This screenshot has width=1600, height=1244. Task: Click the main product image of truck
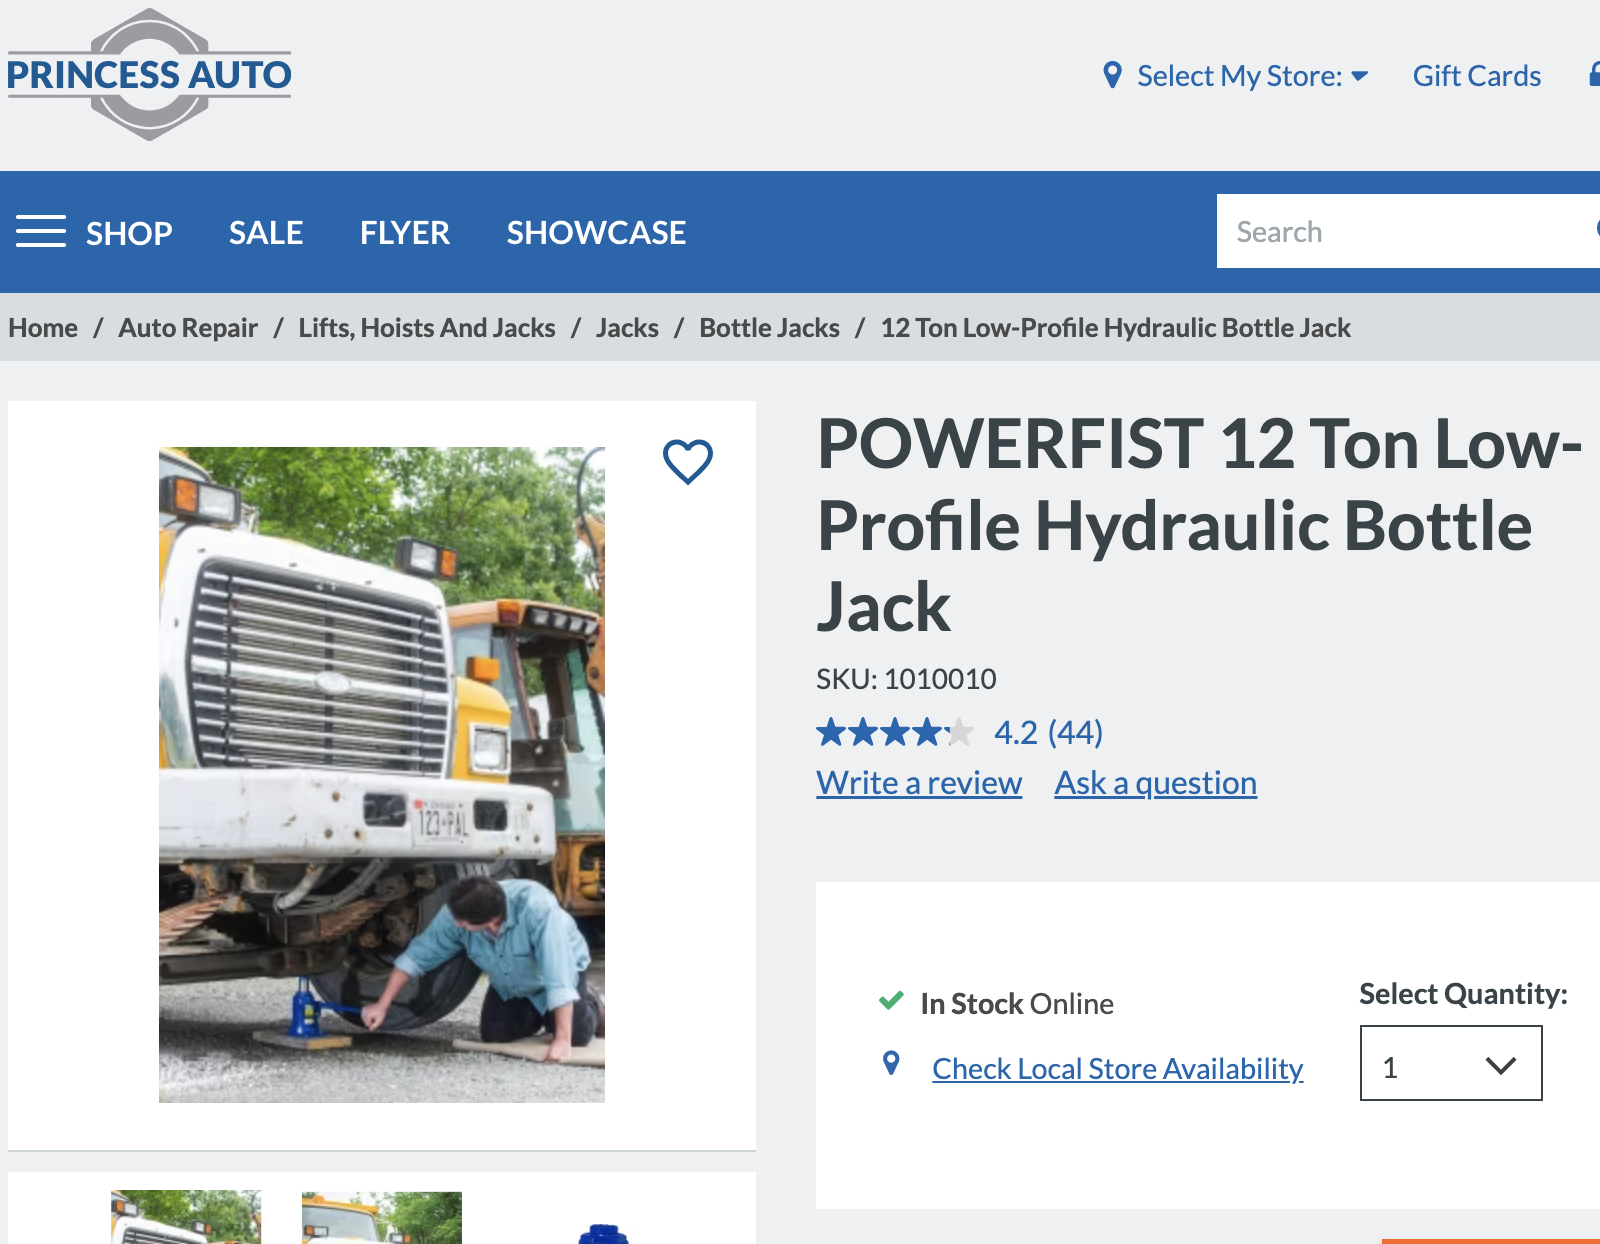tap(382, 775)
